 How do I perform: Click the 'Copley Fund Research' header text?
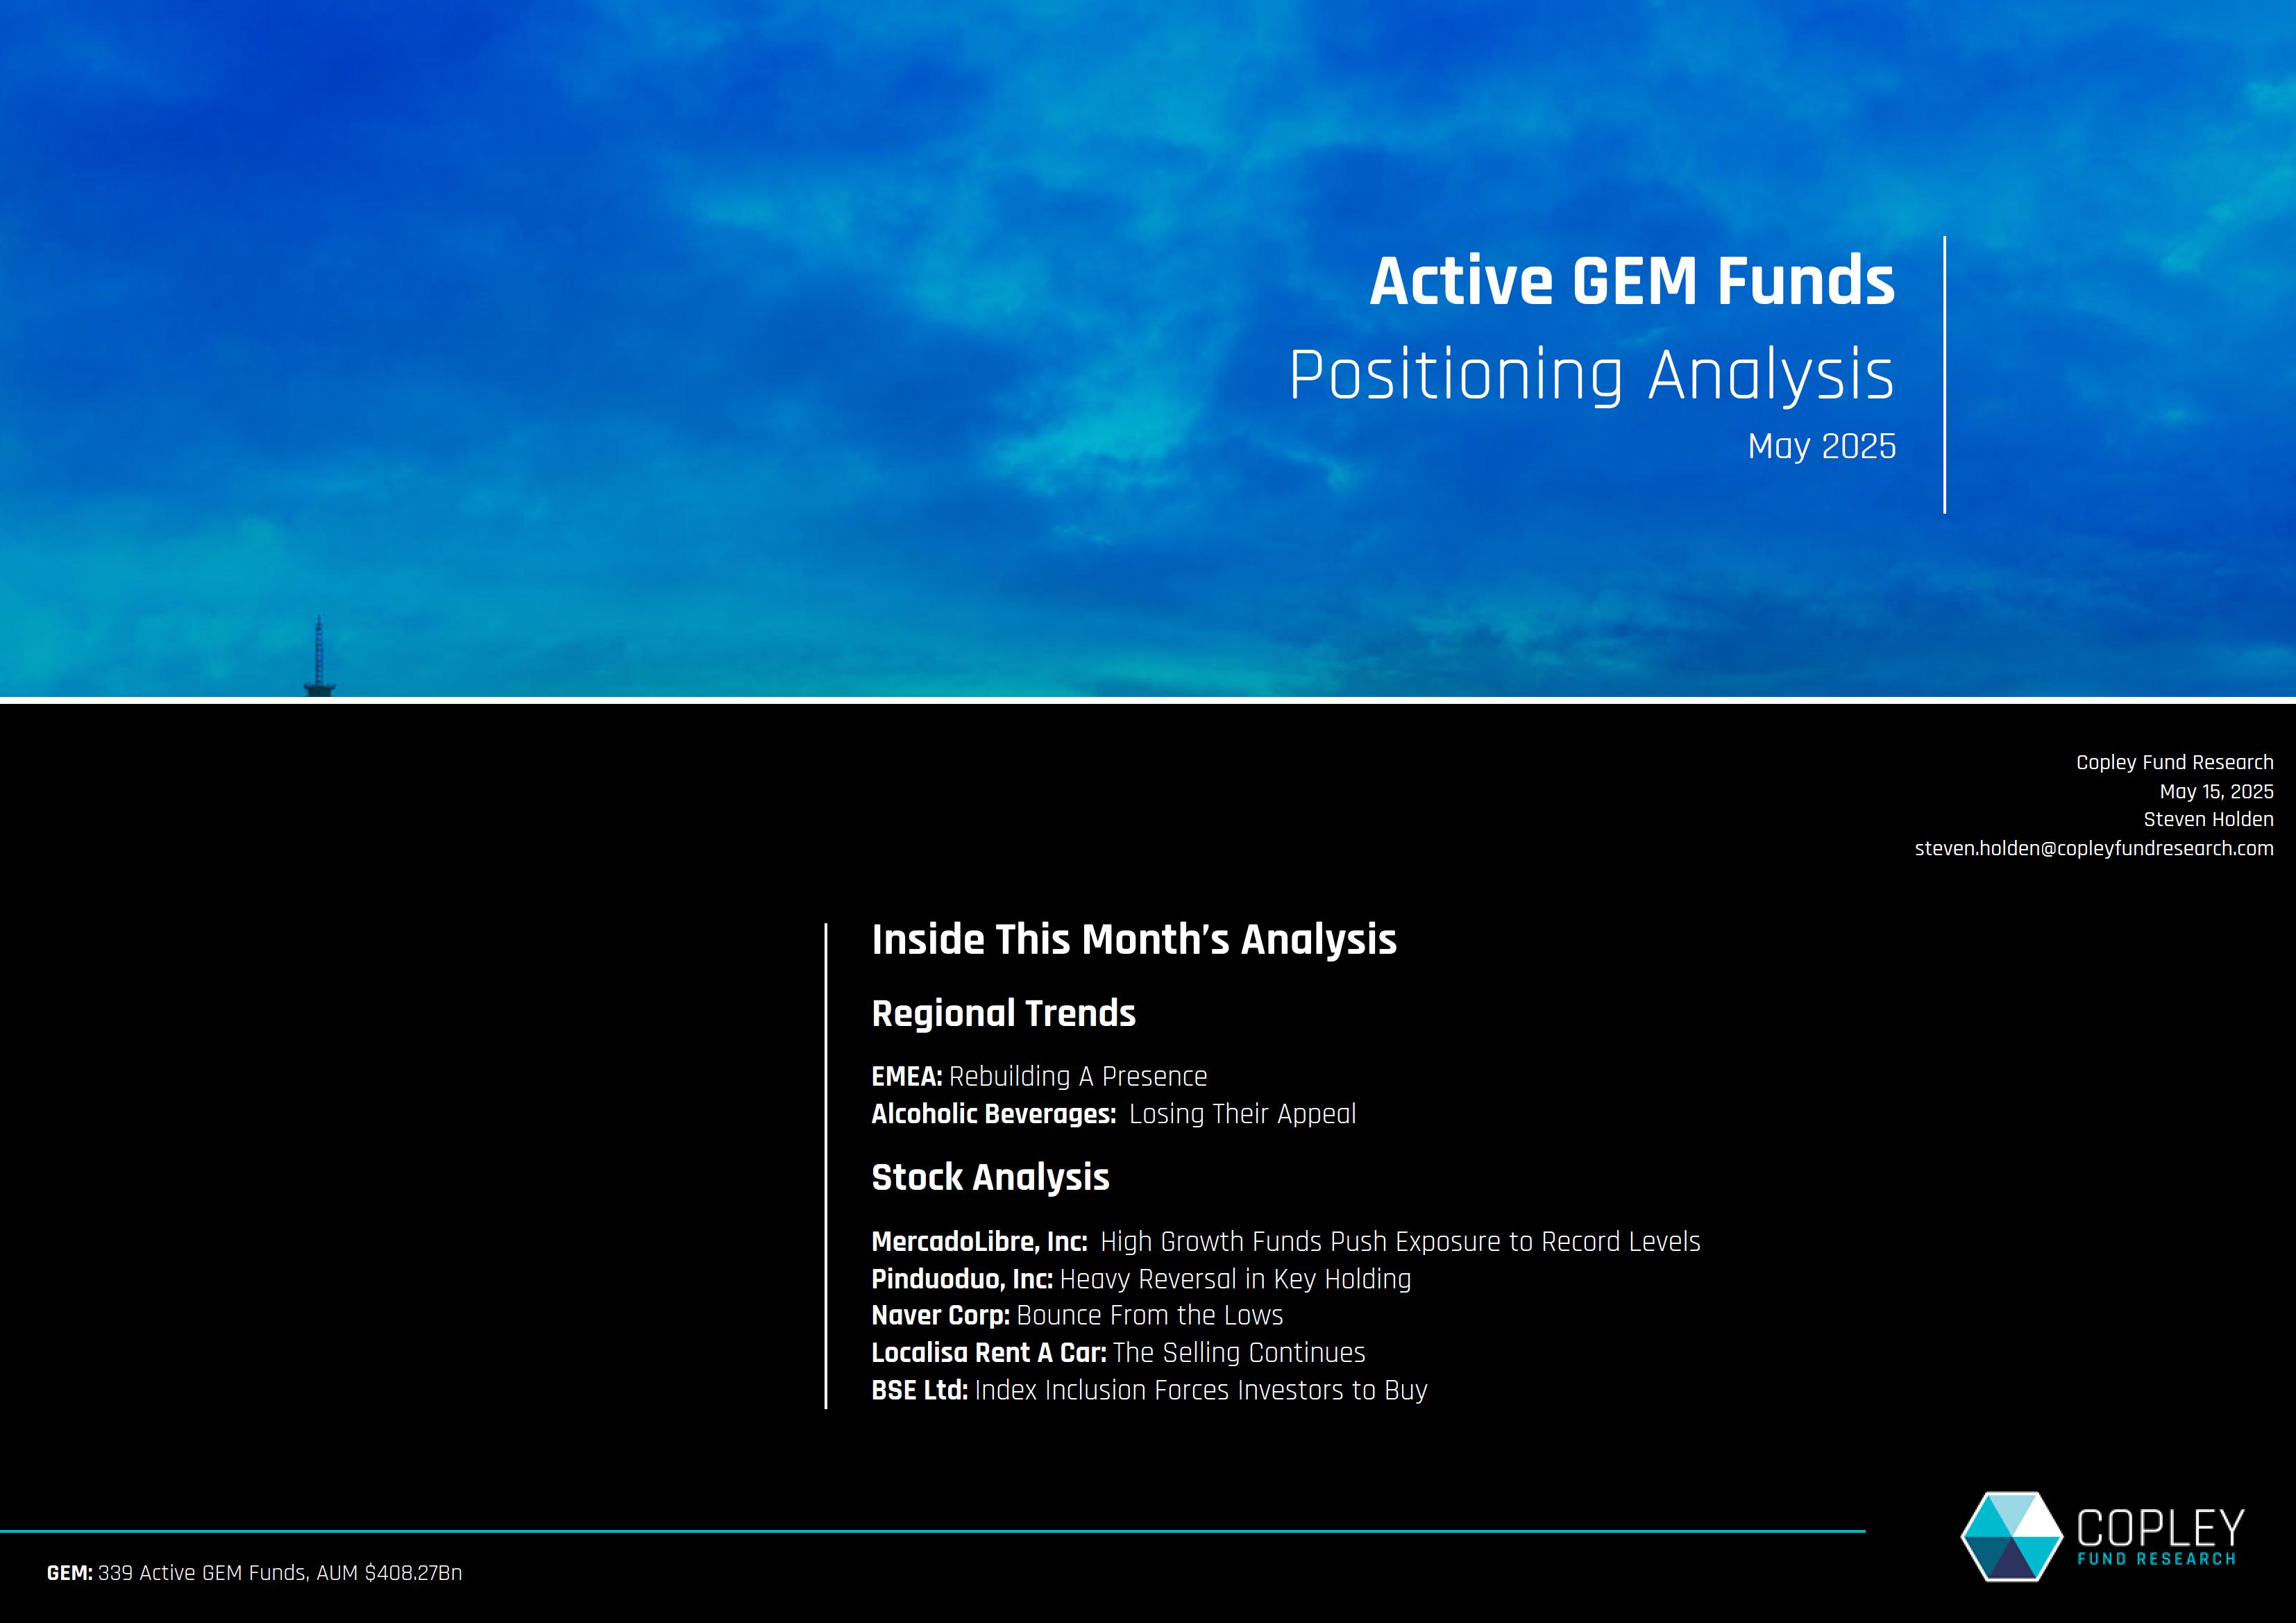(x=2175, y=762)
